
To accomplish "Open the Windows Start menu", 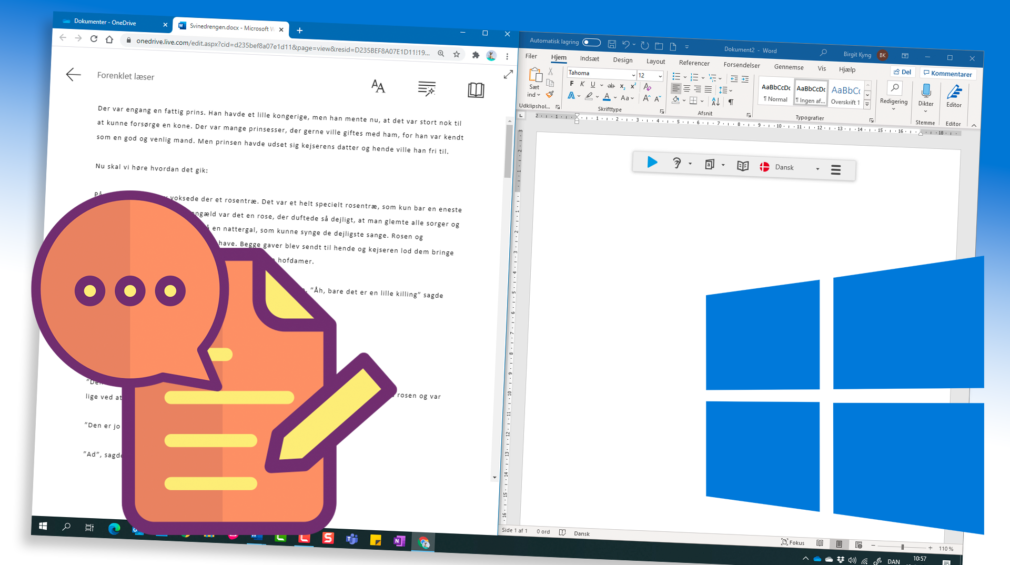I will pos(43,526).
